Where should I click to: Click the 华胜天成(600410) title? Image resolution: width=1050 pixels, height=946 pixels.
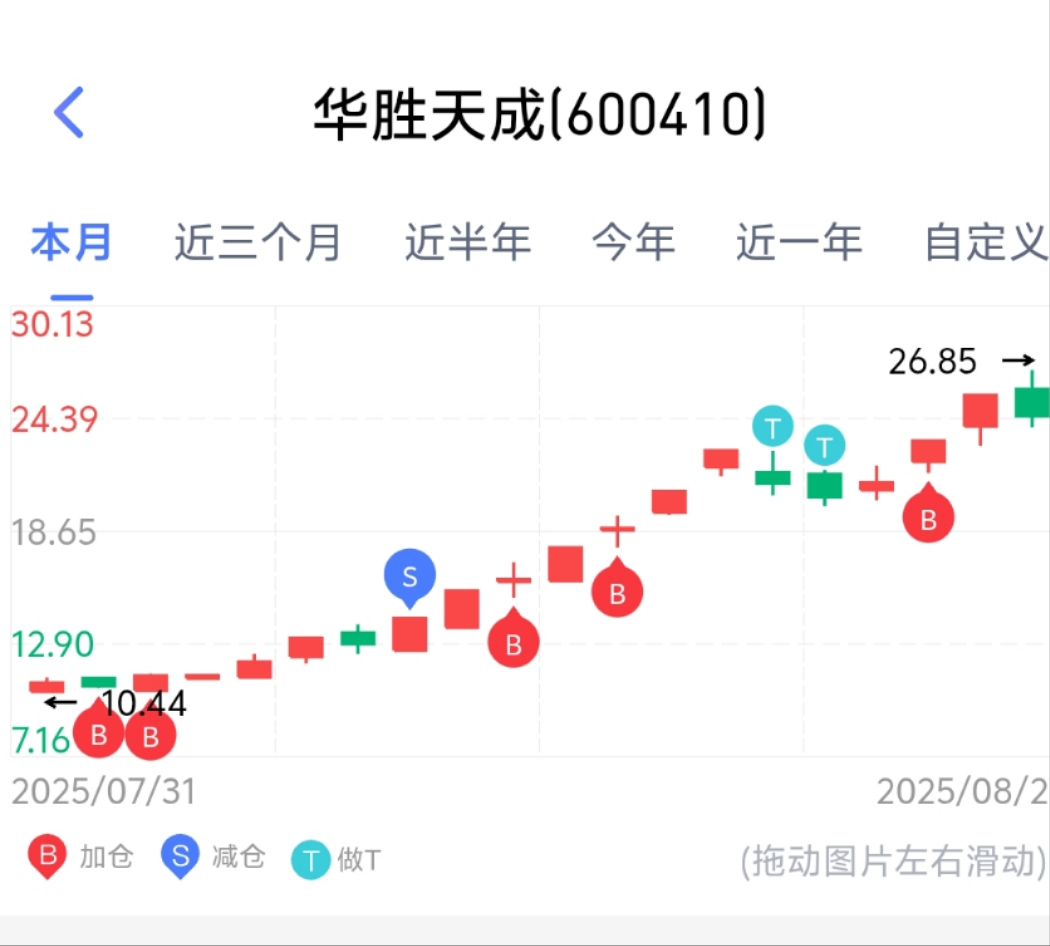tap(540, 115)
